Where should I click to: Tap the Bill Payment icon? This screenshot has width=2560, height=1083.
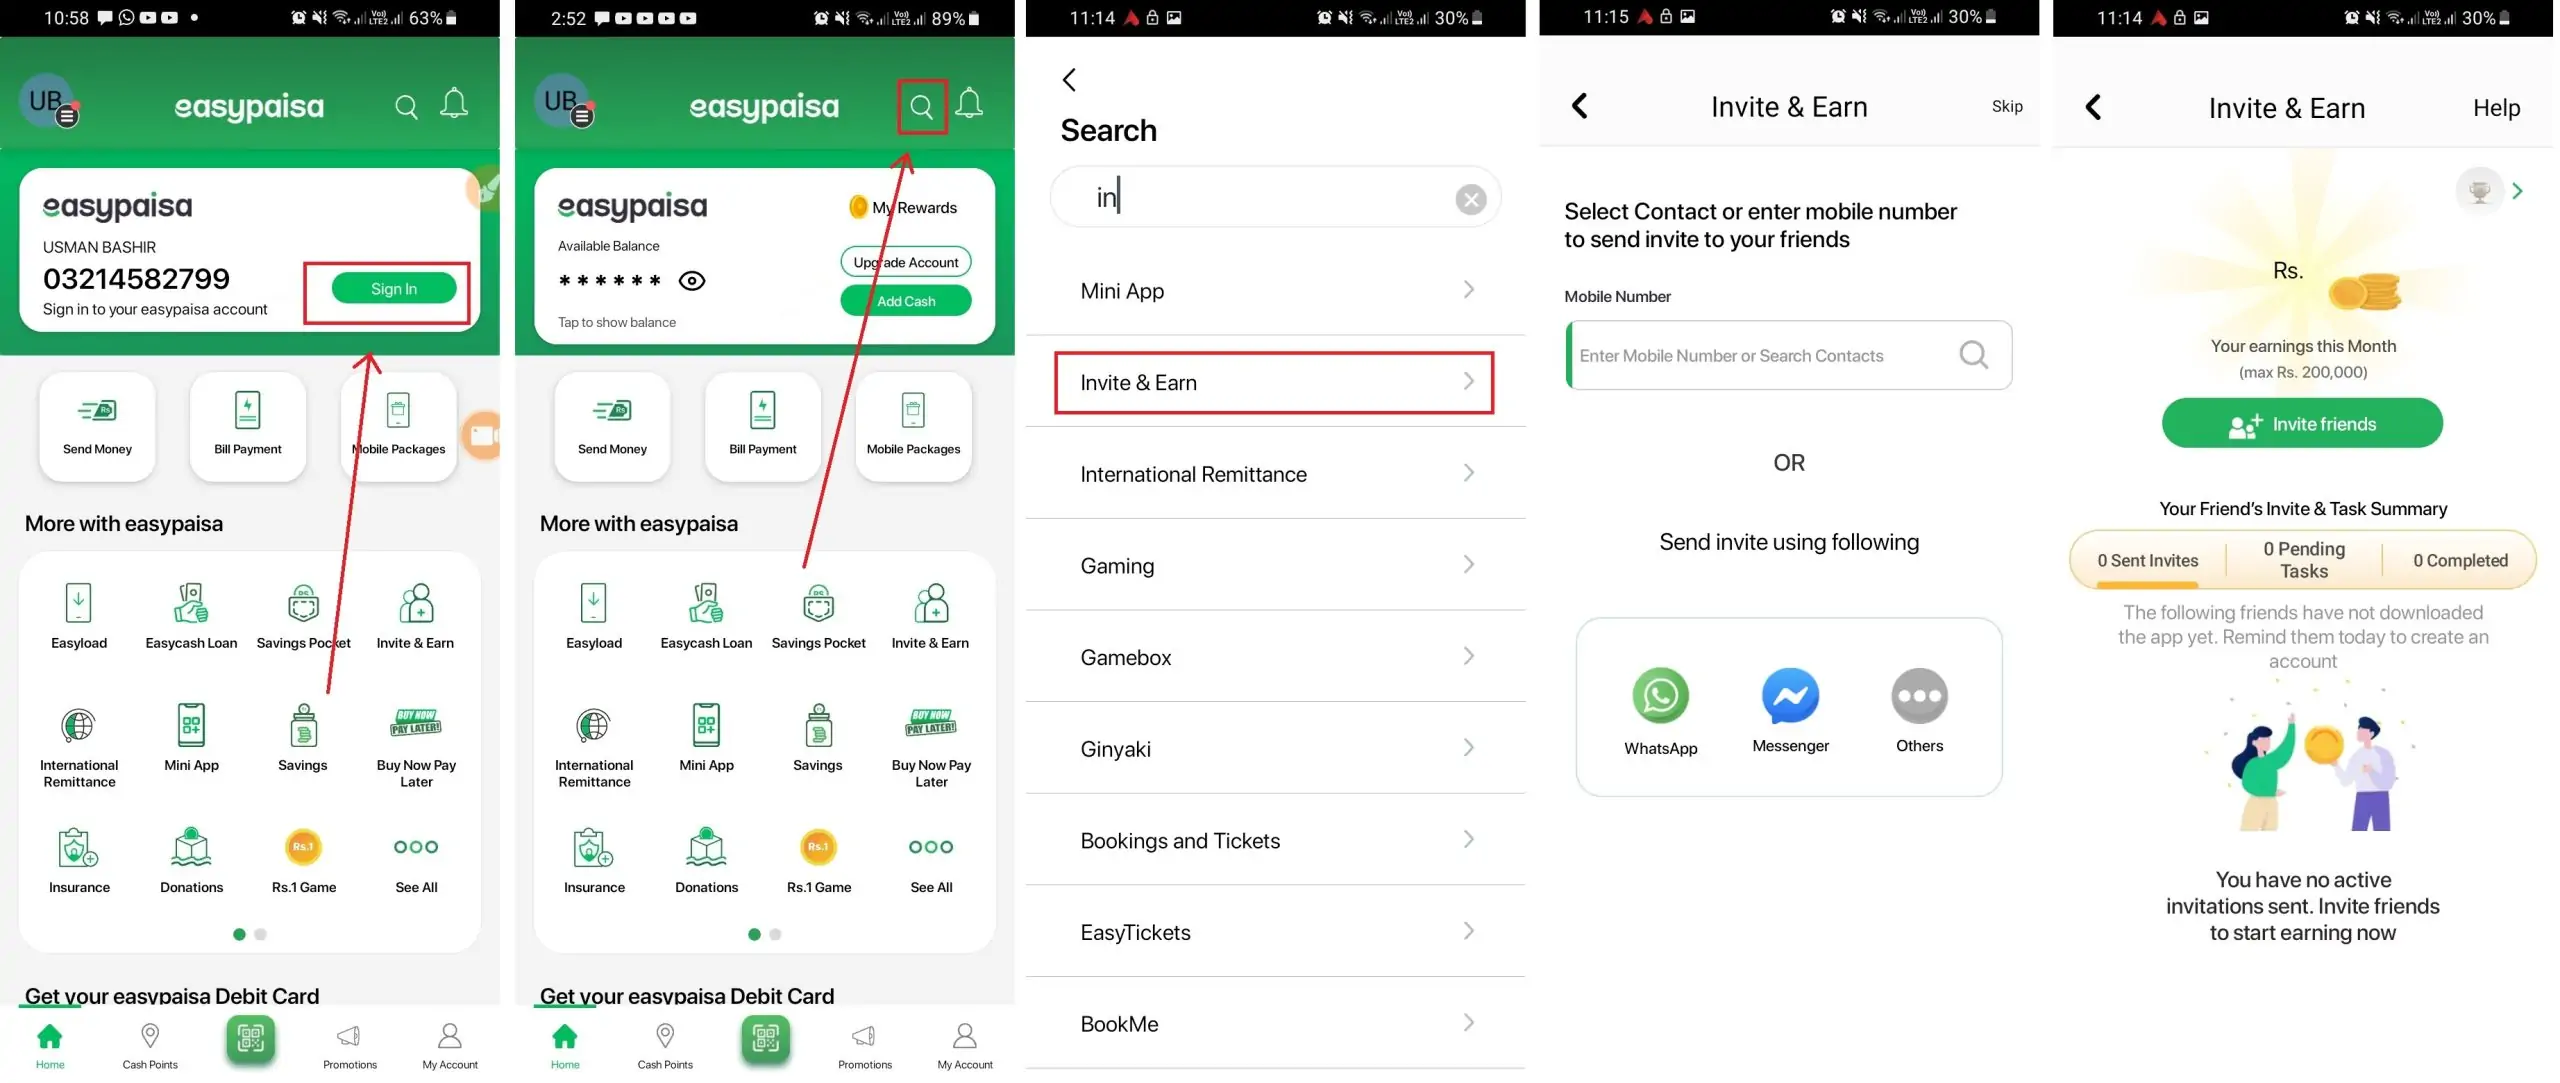click(247, 418)
